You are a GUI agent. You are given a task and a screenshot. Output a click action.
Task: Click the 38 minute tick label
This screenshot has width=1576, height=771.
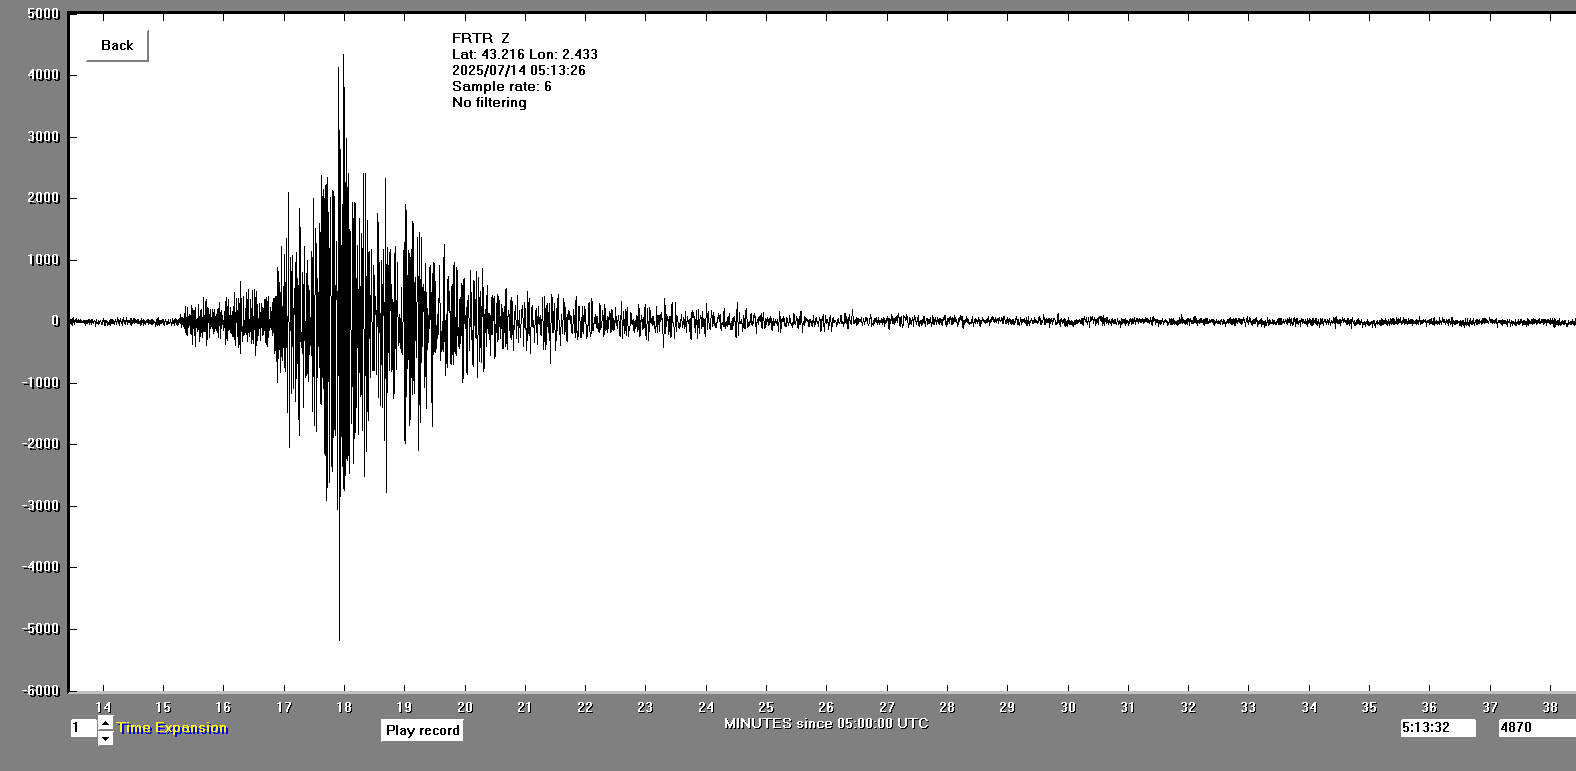tap(1550, 707)
